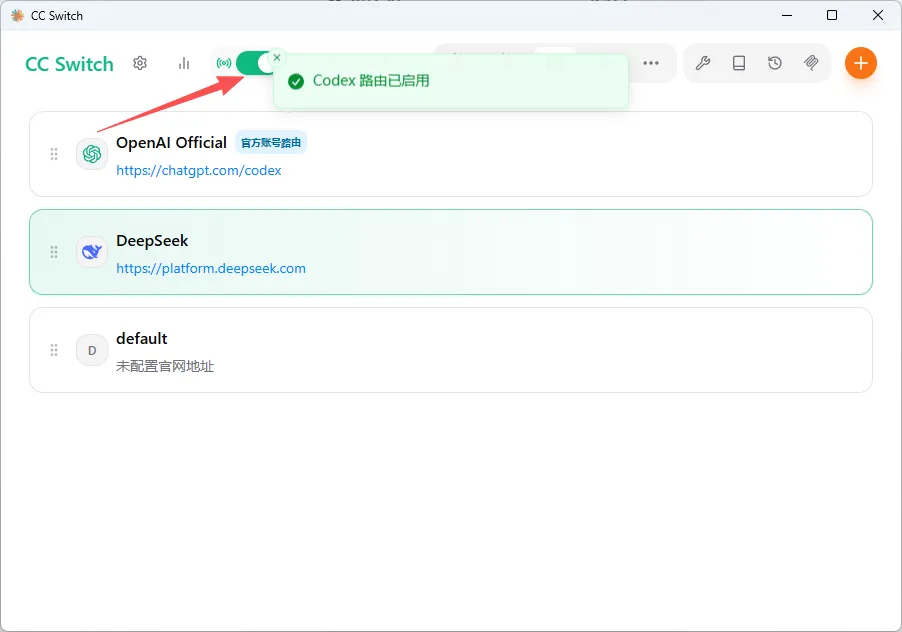Click the Codex 路由已启用 message text
The height and width of the screenshot is (632, 902).
[x=371, y=81]
